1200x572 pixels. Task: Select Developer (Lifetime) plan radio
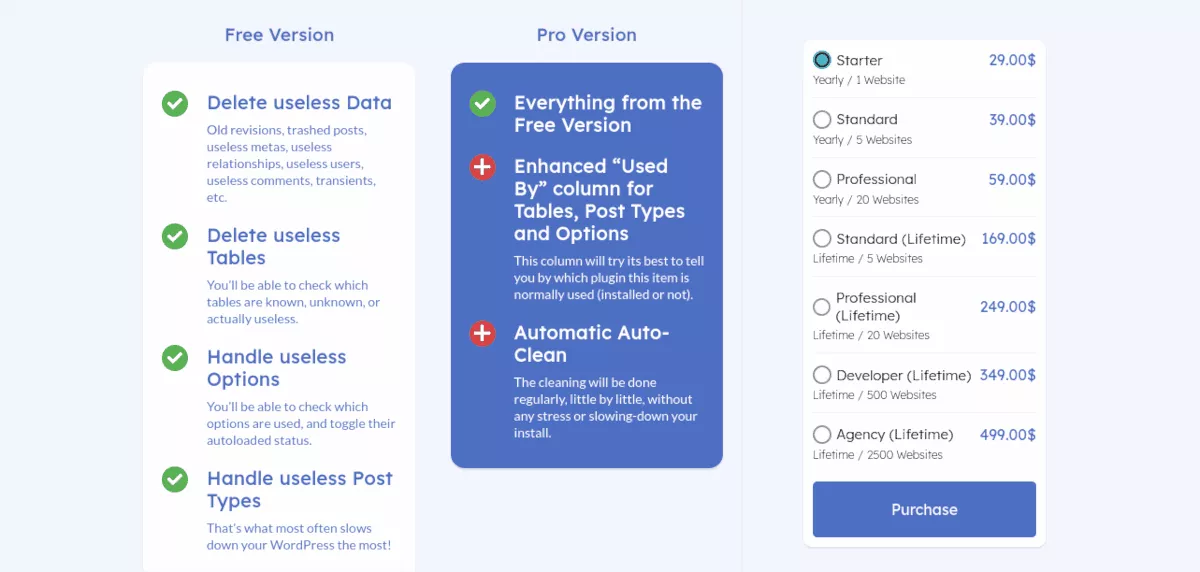tap(822, 375)
